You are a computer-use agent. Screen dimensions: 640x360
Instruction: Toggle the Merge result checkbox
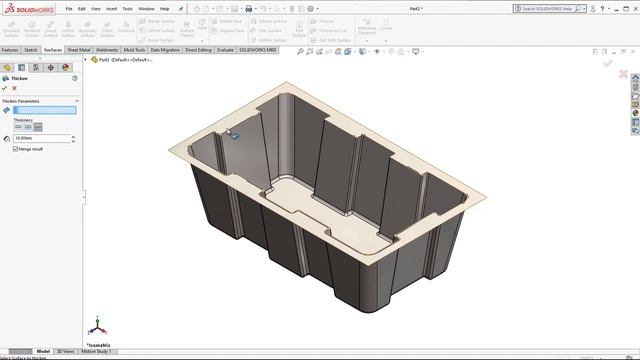[x=16, y=149]
